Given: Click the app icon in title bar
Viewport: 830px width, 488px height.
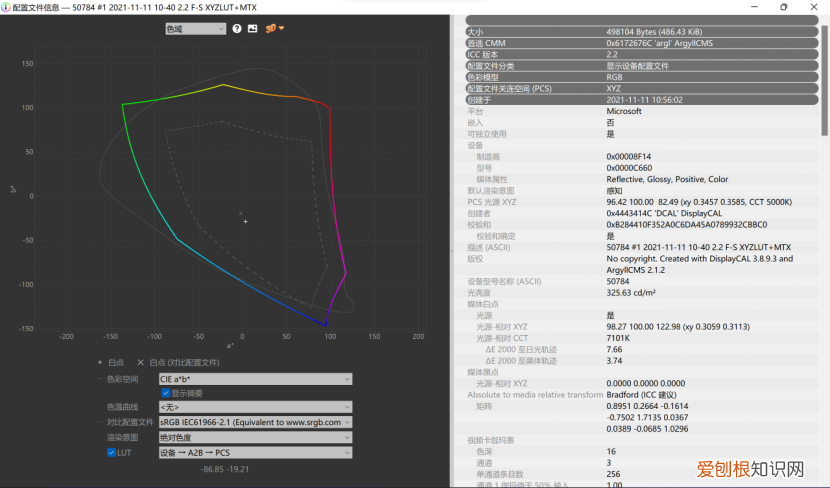Looking at the screenshot, I should click(x=7, y=7).
